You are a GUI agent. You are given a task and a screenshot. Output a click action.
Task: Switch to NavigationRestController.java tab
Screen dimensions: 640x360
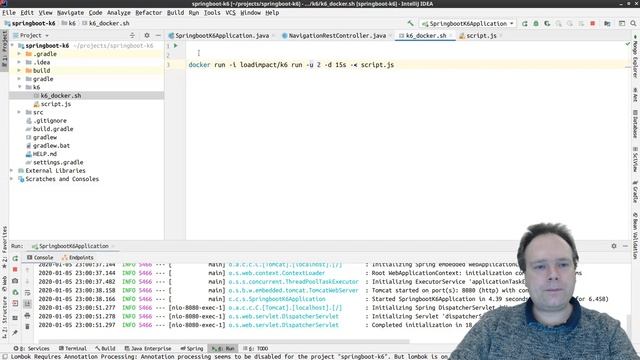337,36
